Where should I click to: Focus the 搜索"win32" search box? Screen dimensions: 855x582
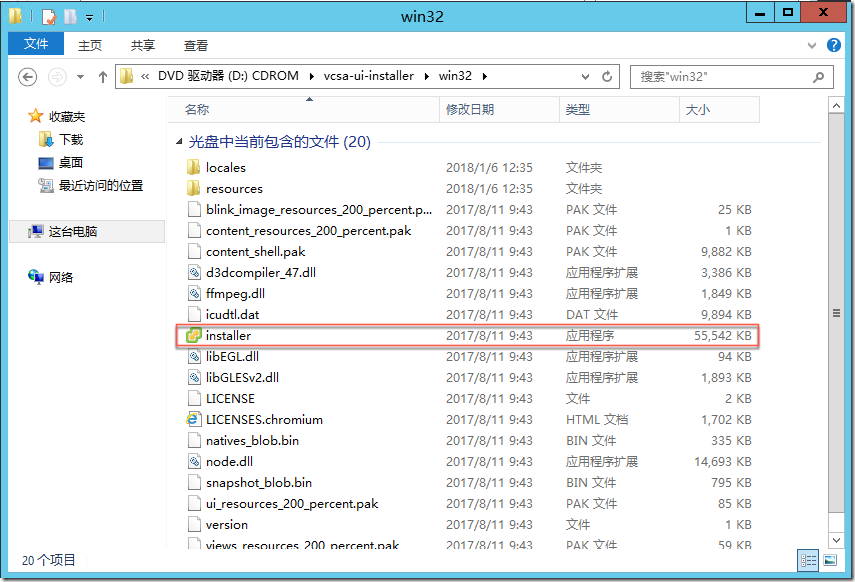(x=732, y=77)
